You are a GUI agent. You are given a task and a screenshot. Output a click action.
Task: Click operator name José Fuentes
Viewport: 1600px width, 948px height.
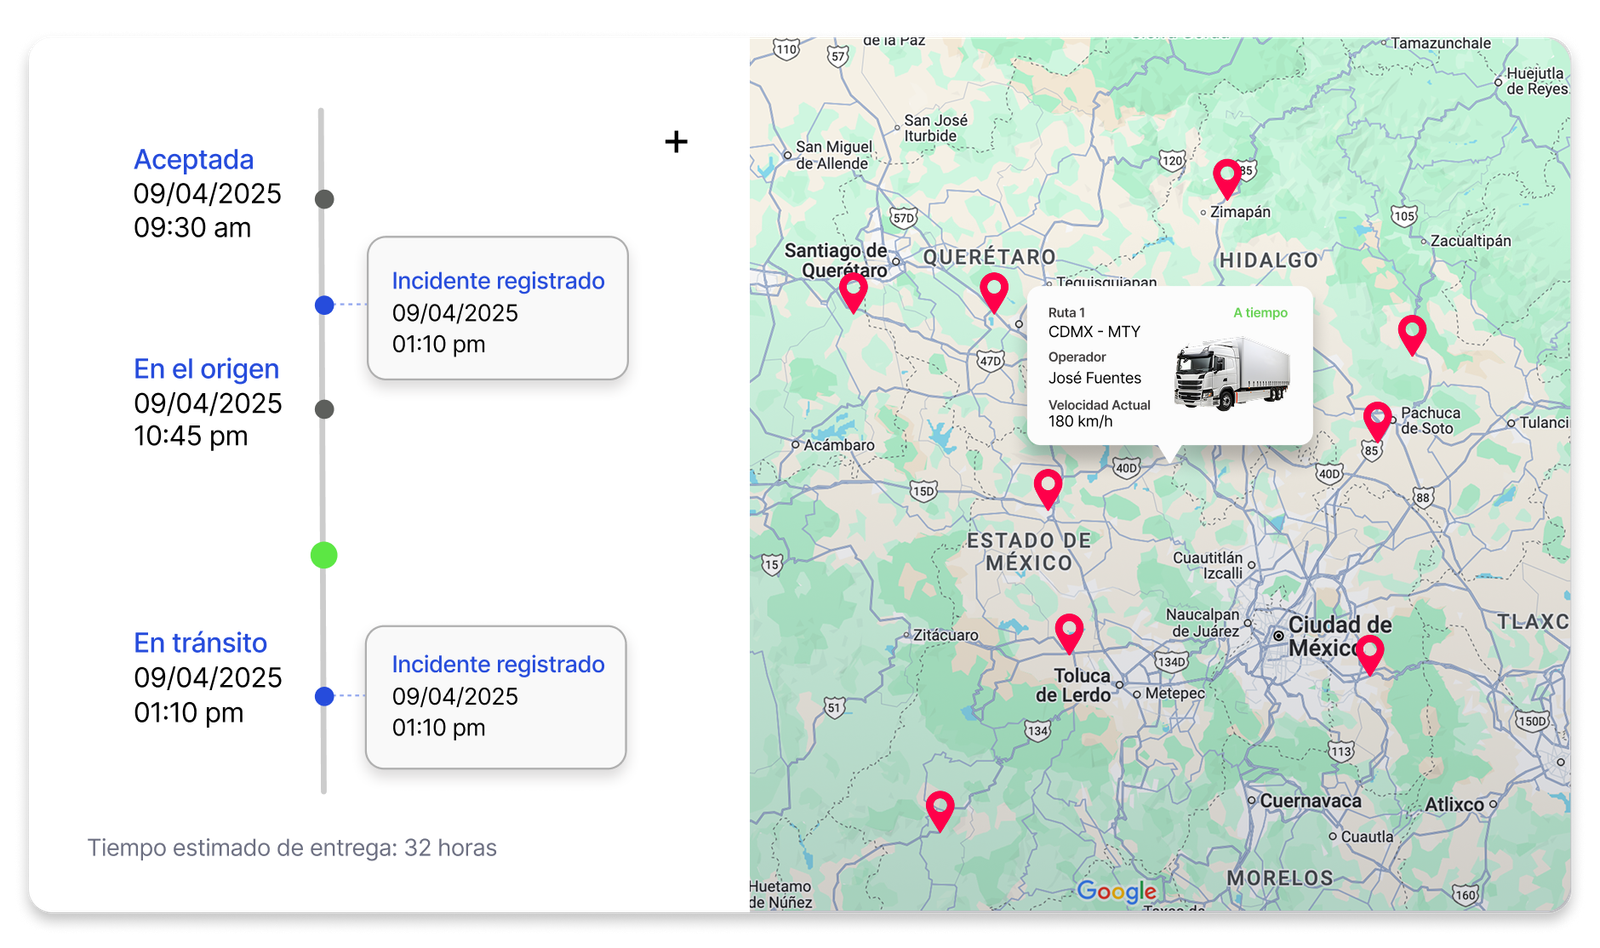coord(1095,378)
